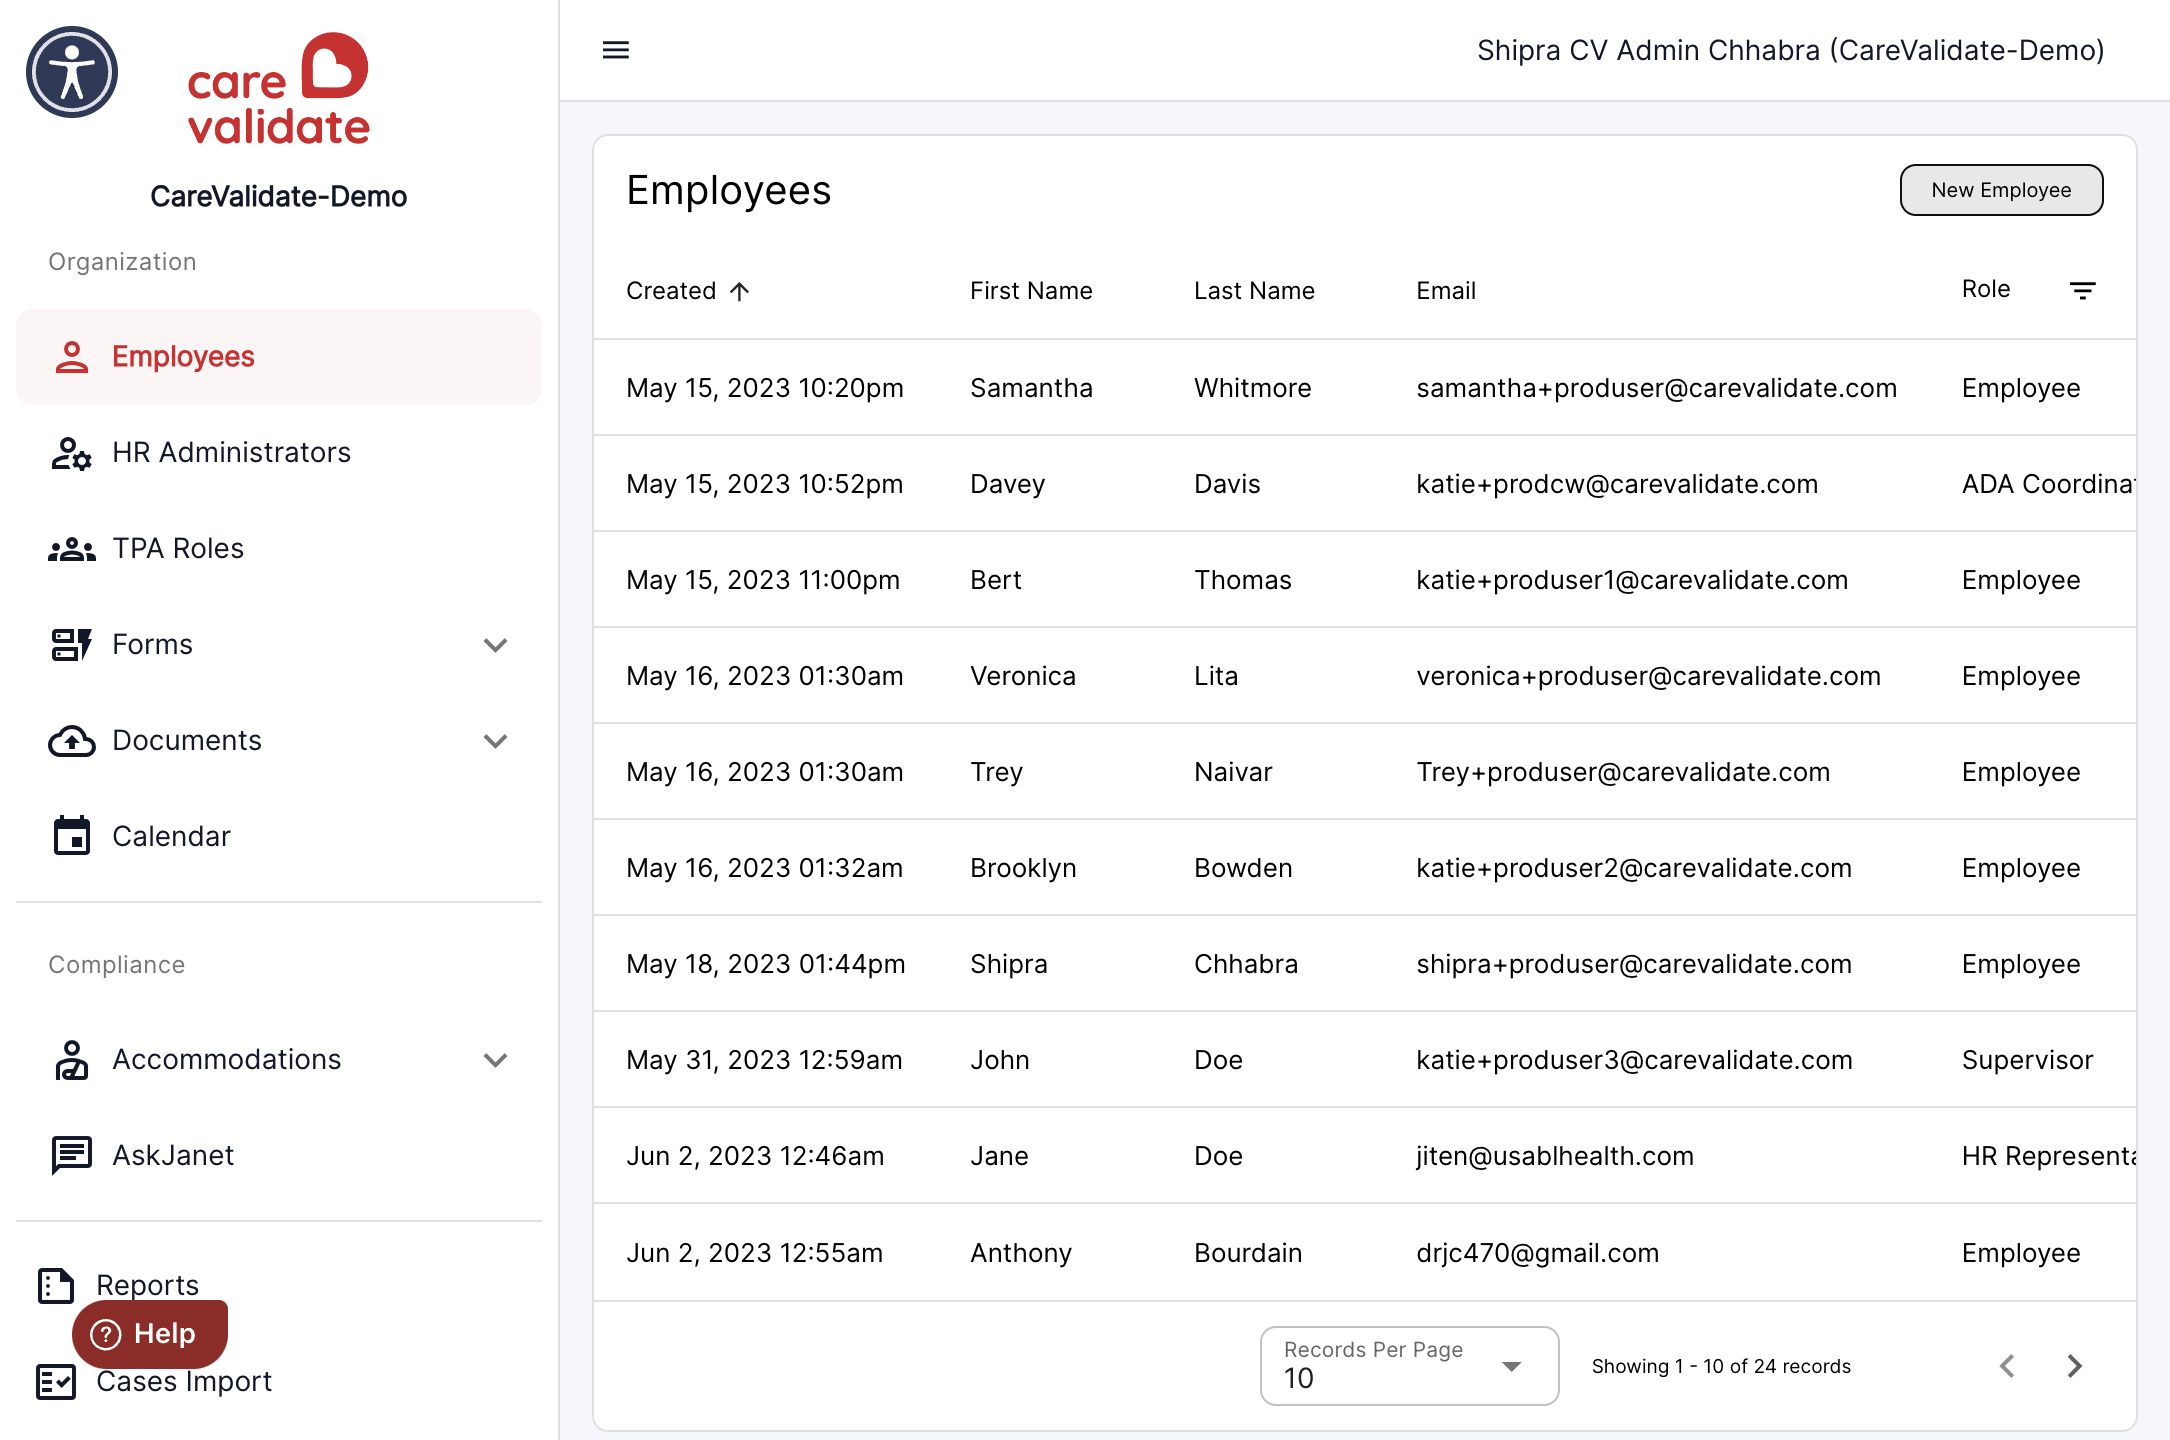This screenshot has height=1440, width=2170.
Task: Open the accessibility widget icon
Action: coord(72,72)
